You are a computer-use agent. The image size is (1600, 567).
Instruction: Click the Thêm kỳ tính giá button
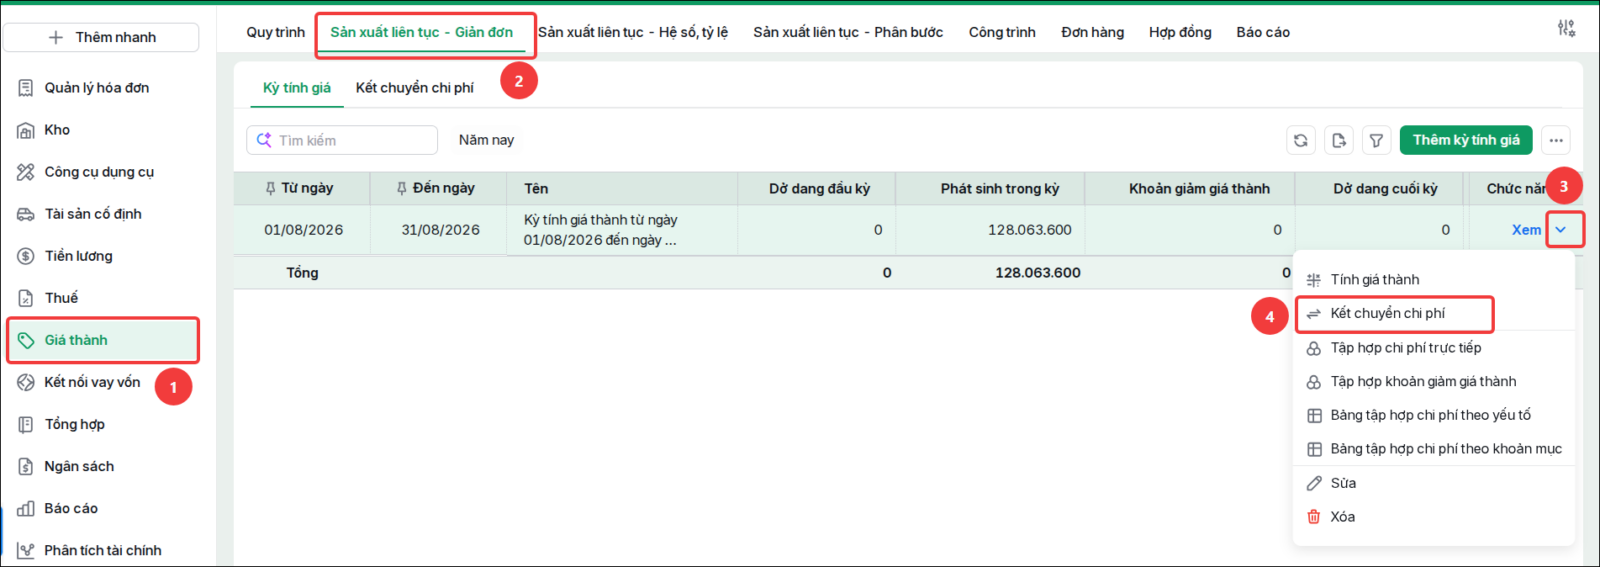pyautogui.click(x=1466, y=140)
